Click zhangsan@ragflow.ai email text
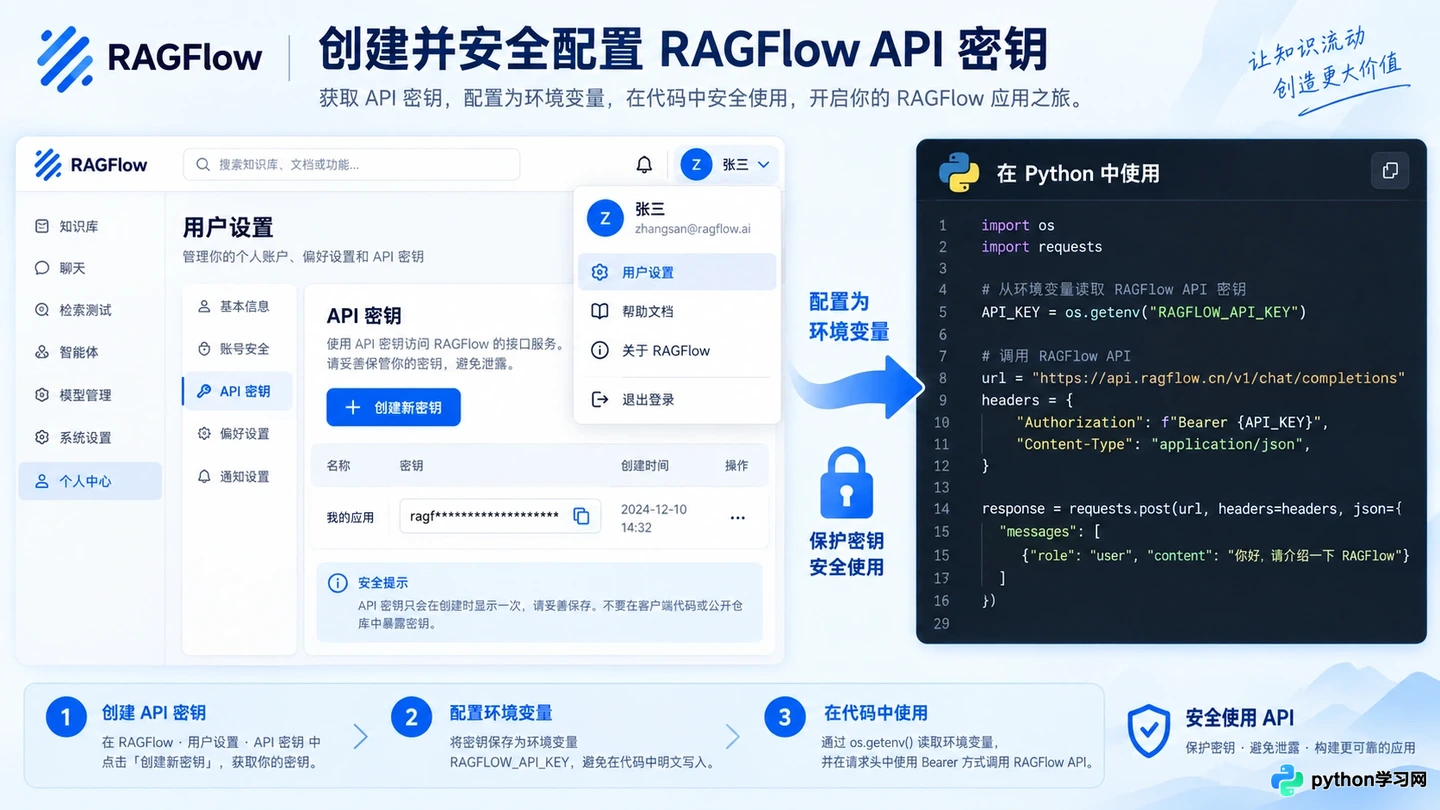 coord(693,229)
